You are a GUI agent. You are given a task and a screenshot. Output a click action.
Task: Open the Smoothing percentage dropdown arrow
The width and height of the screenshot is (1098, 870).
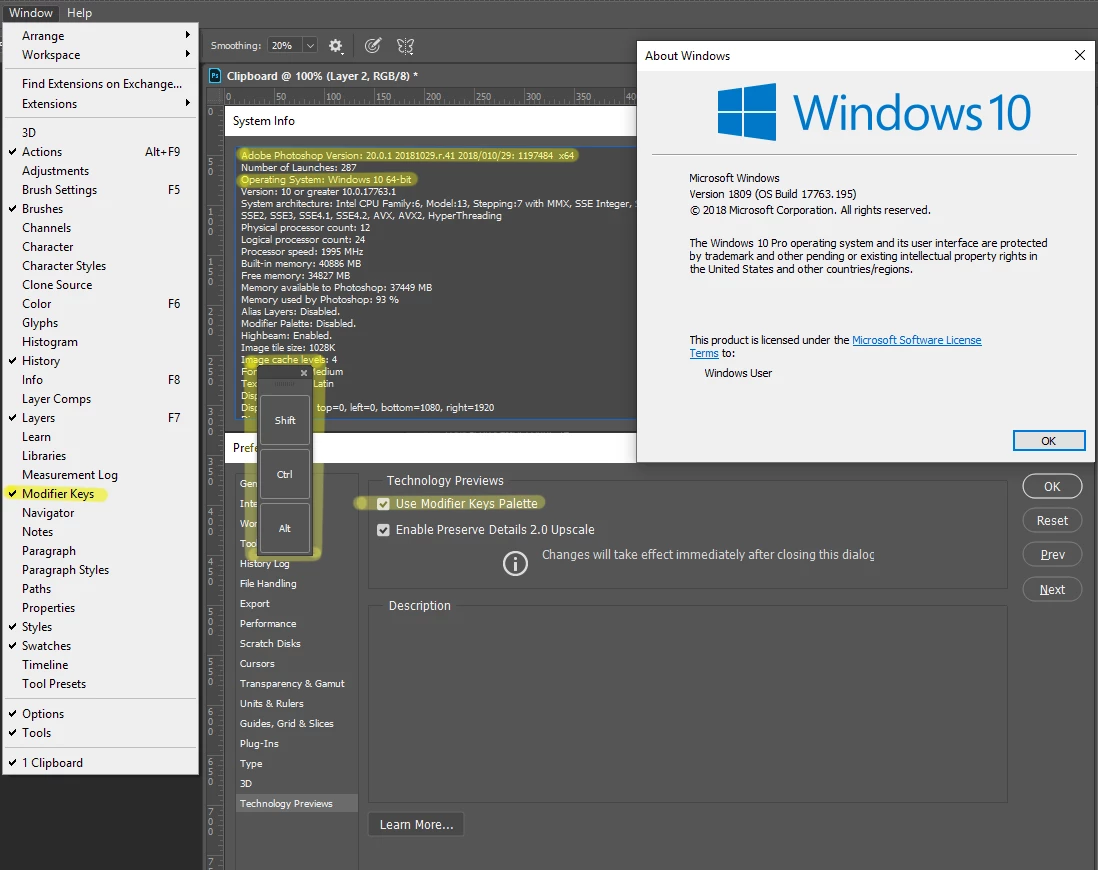(310, 46)
